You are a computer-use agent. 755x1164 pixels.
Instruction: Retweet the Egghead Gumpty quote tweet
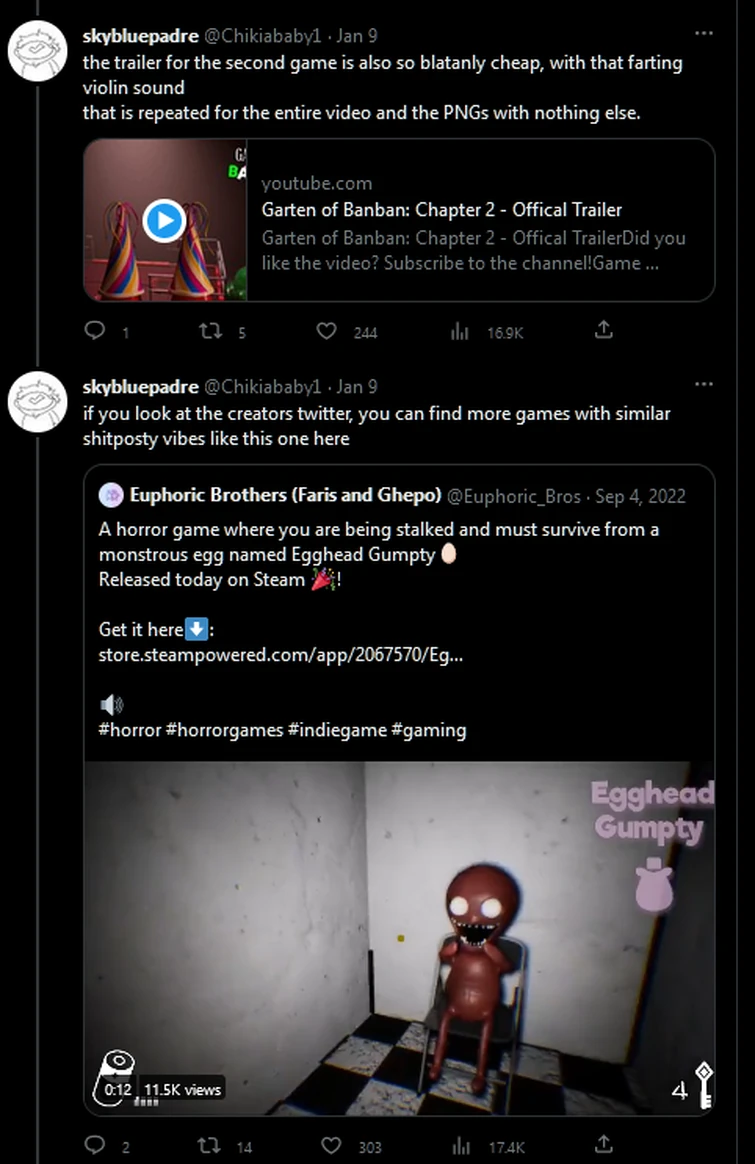tap(210, 1145)
